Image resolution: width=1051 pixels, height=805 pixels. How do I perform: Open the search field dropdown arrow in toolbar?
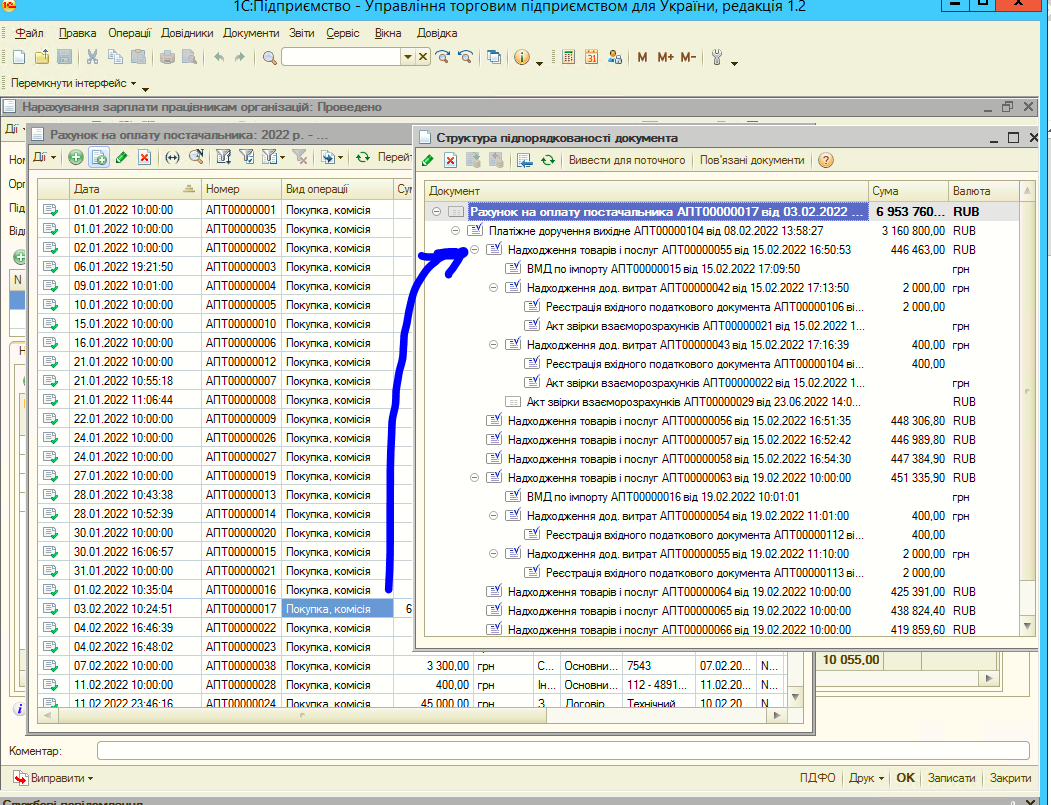click(407, 58)
